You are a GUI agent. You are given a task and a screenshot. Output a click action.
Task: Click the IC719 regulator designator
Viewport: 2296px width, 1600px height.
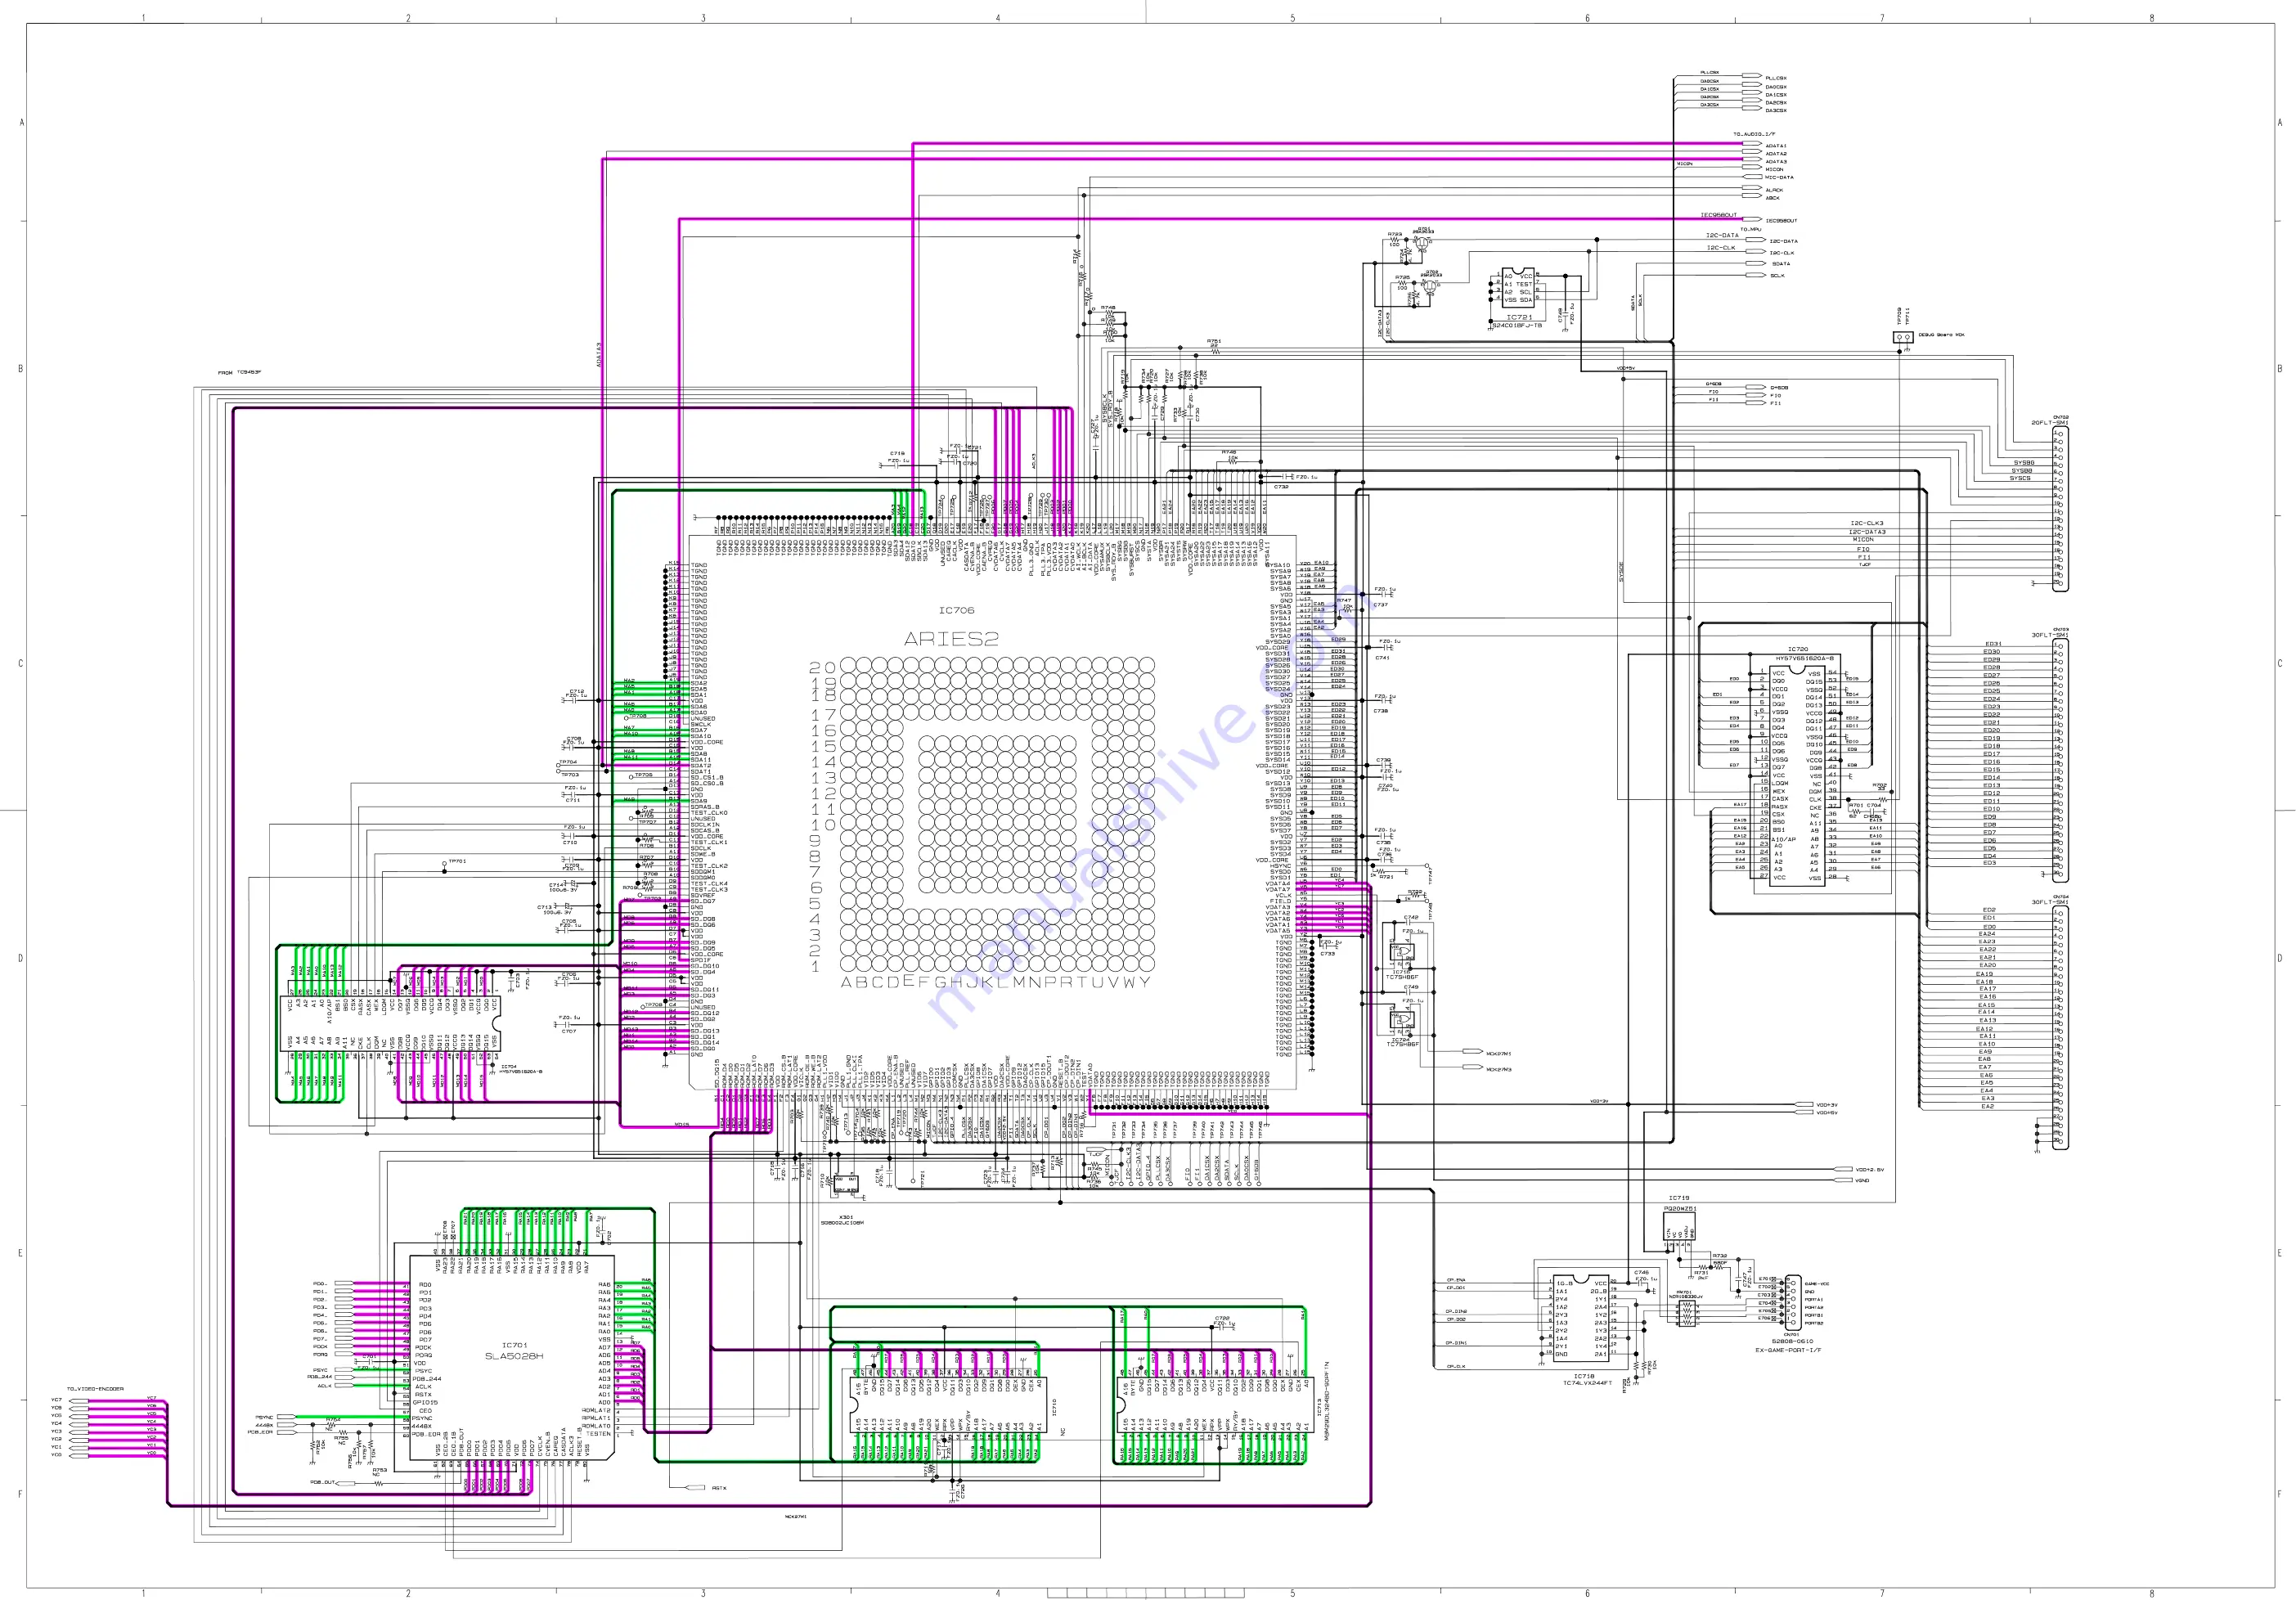[x=1679, y=1198]
